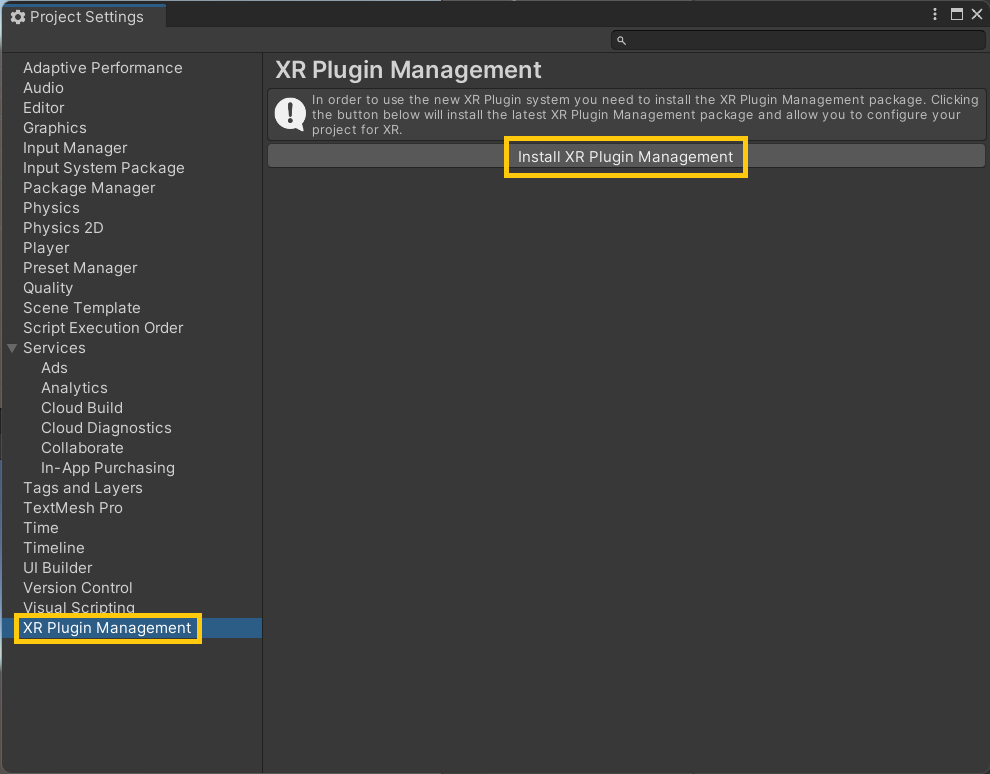Screen dimensions: 990x774
Task: Collapse the Services category arrow
Action: point(12,348)
